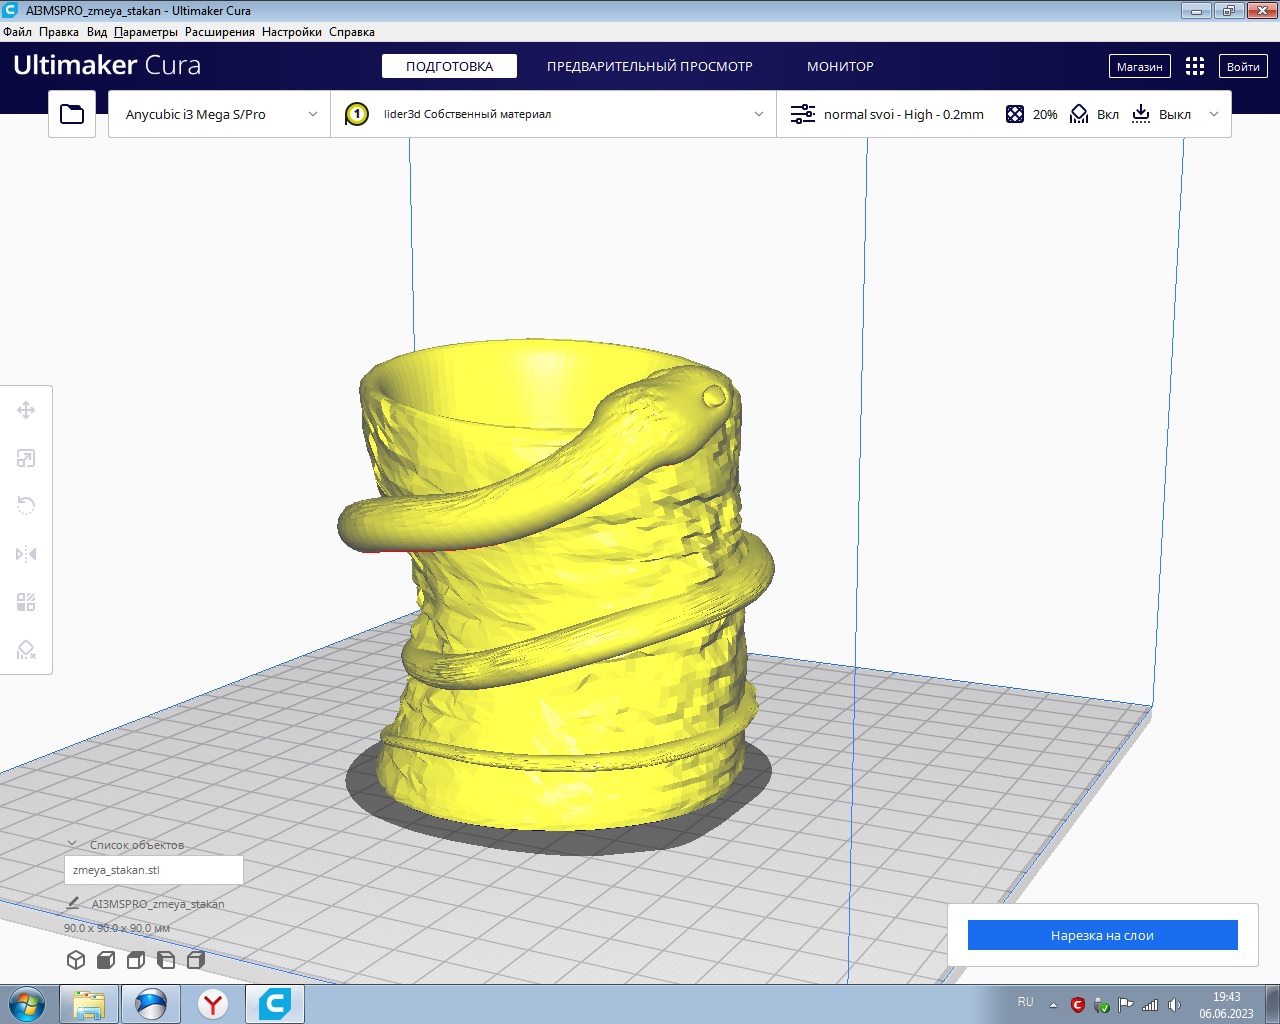
Task: Select the Move tool in left toolbar
Action: [x=26, y=410]
